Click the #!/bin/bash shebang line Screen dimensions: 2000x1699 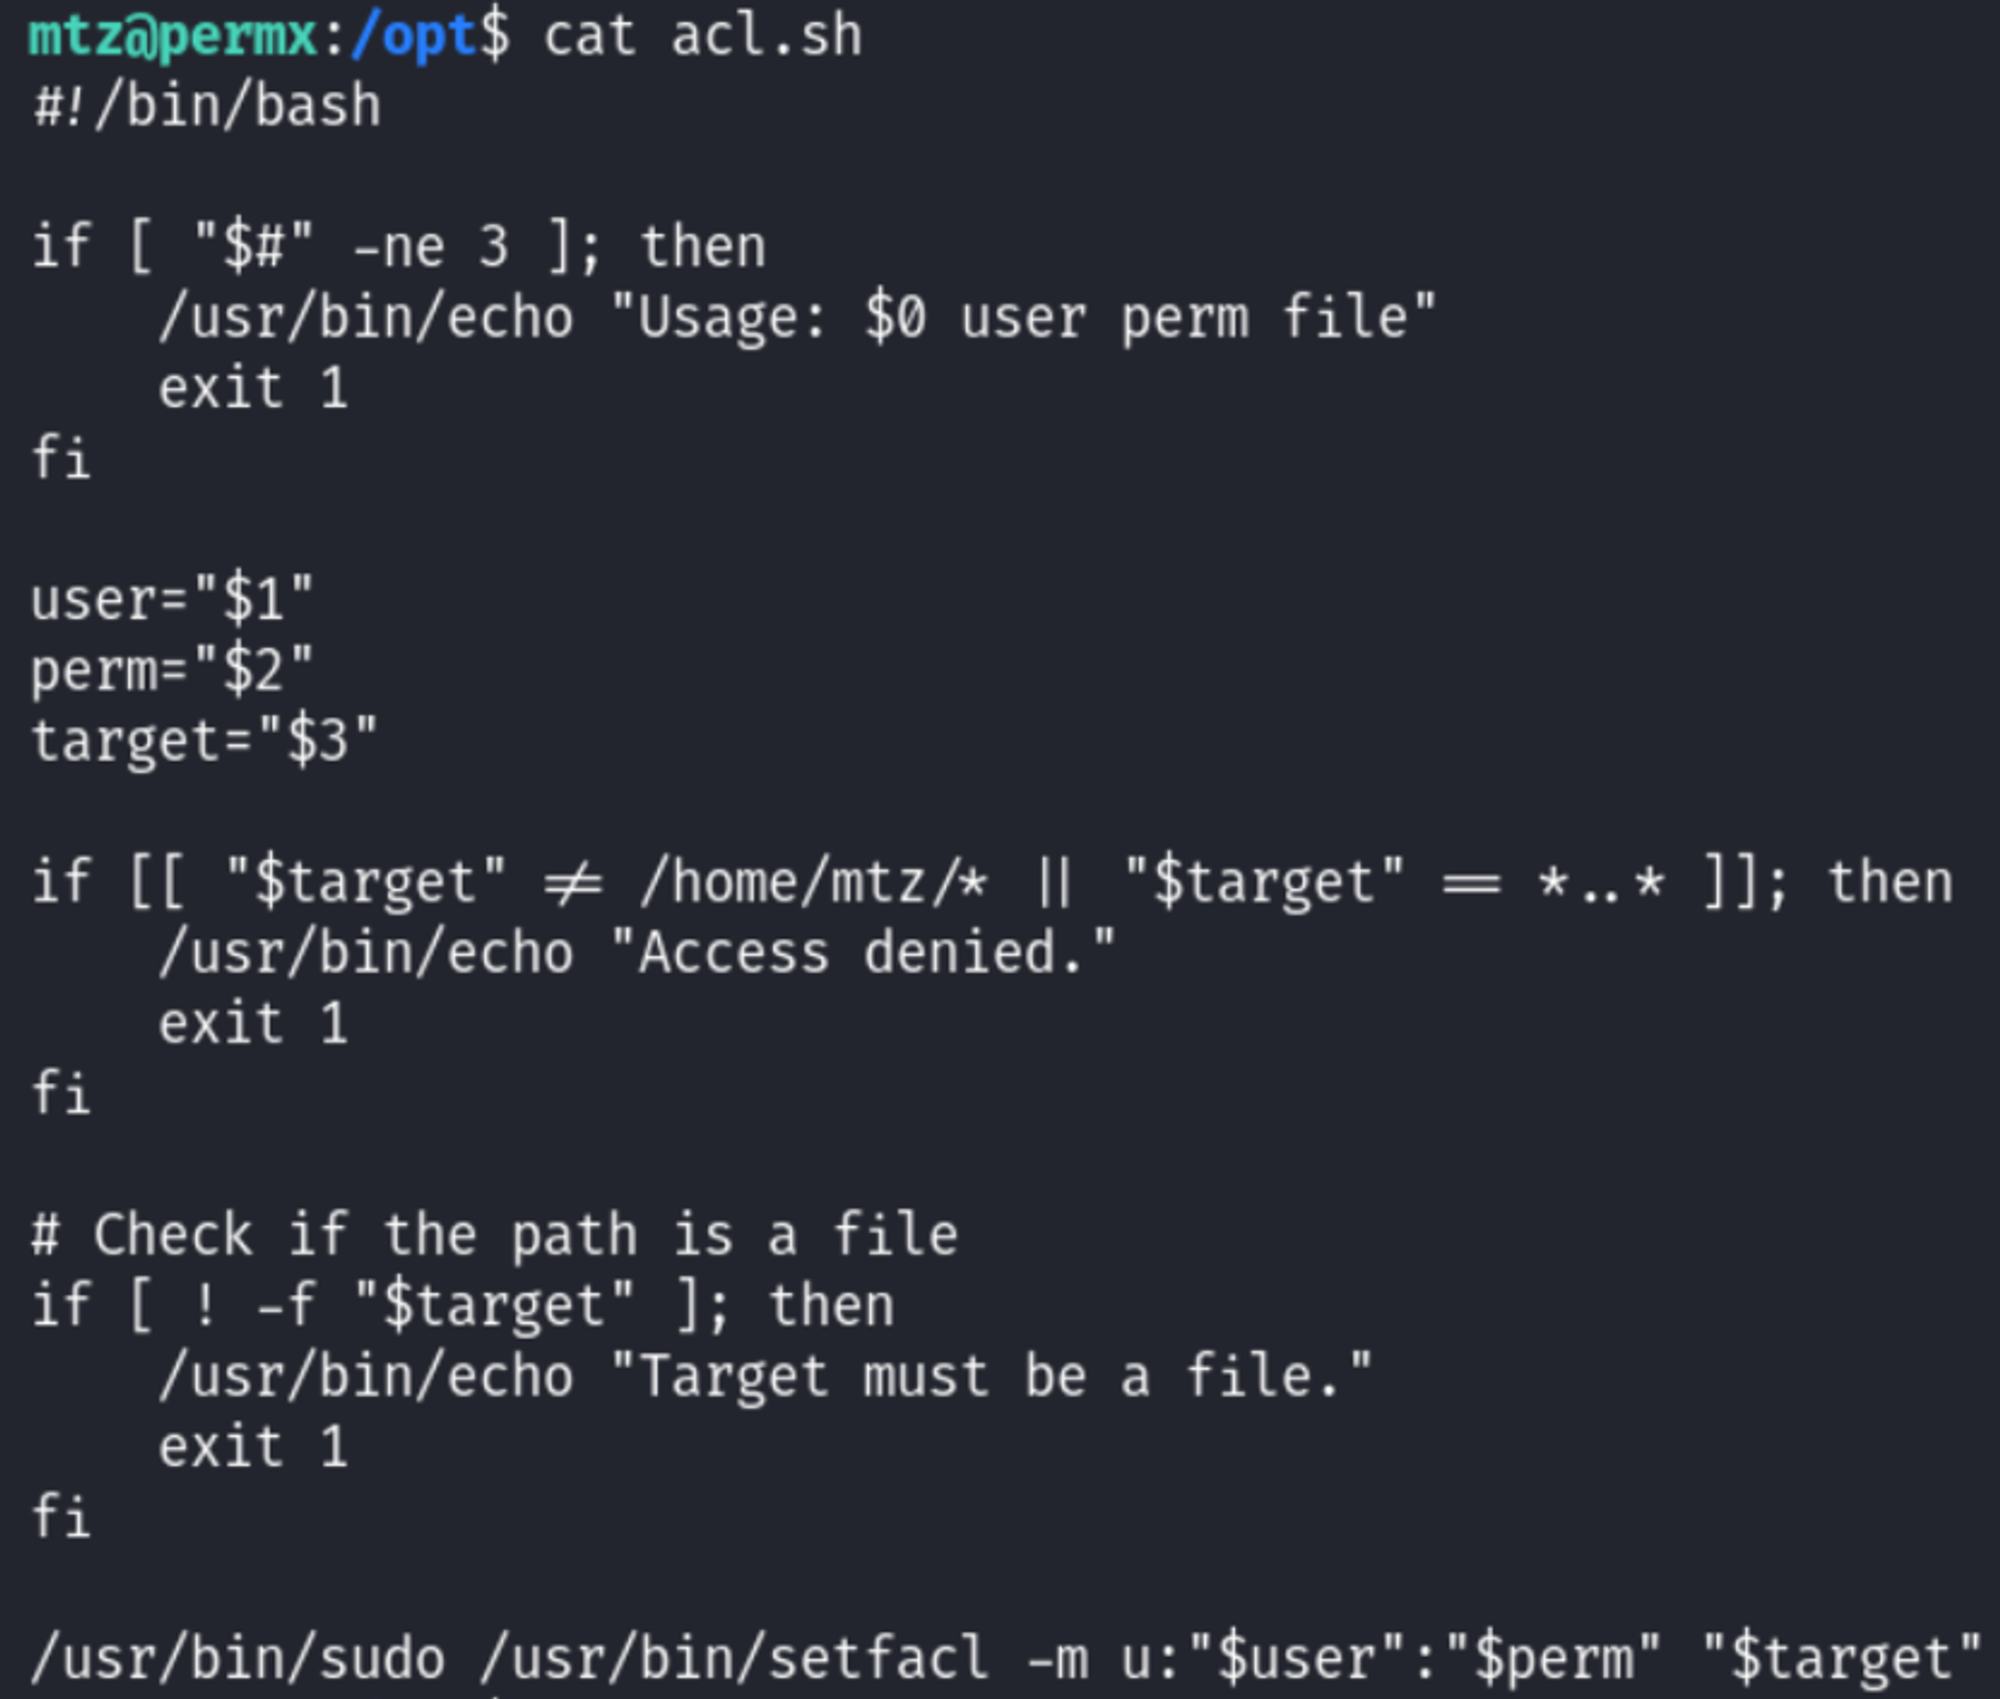[207, 107]
